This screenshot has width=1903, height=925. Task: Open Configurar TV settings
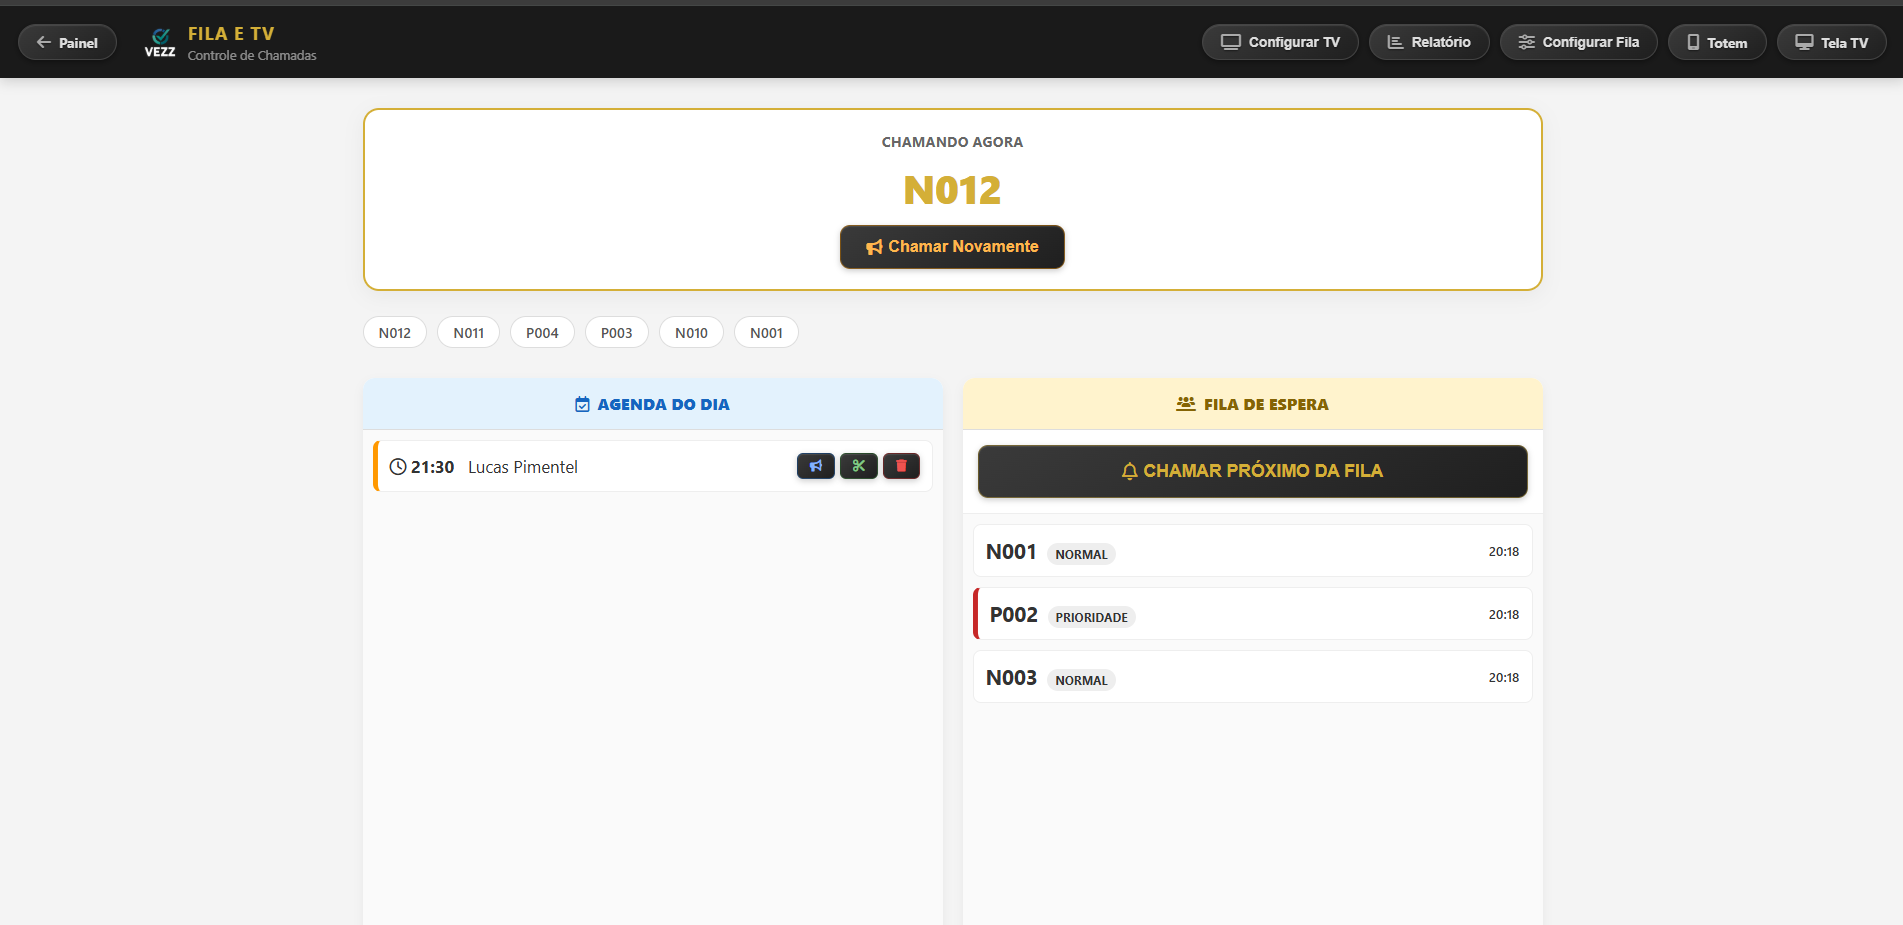(1279, 42)
